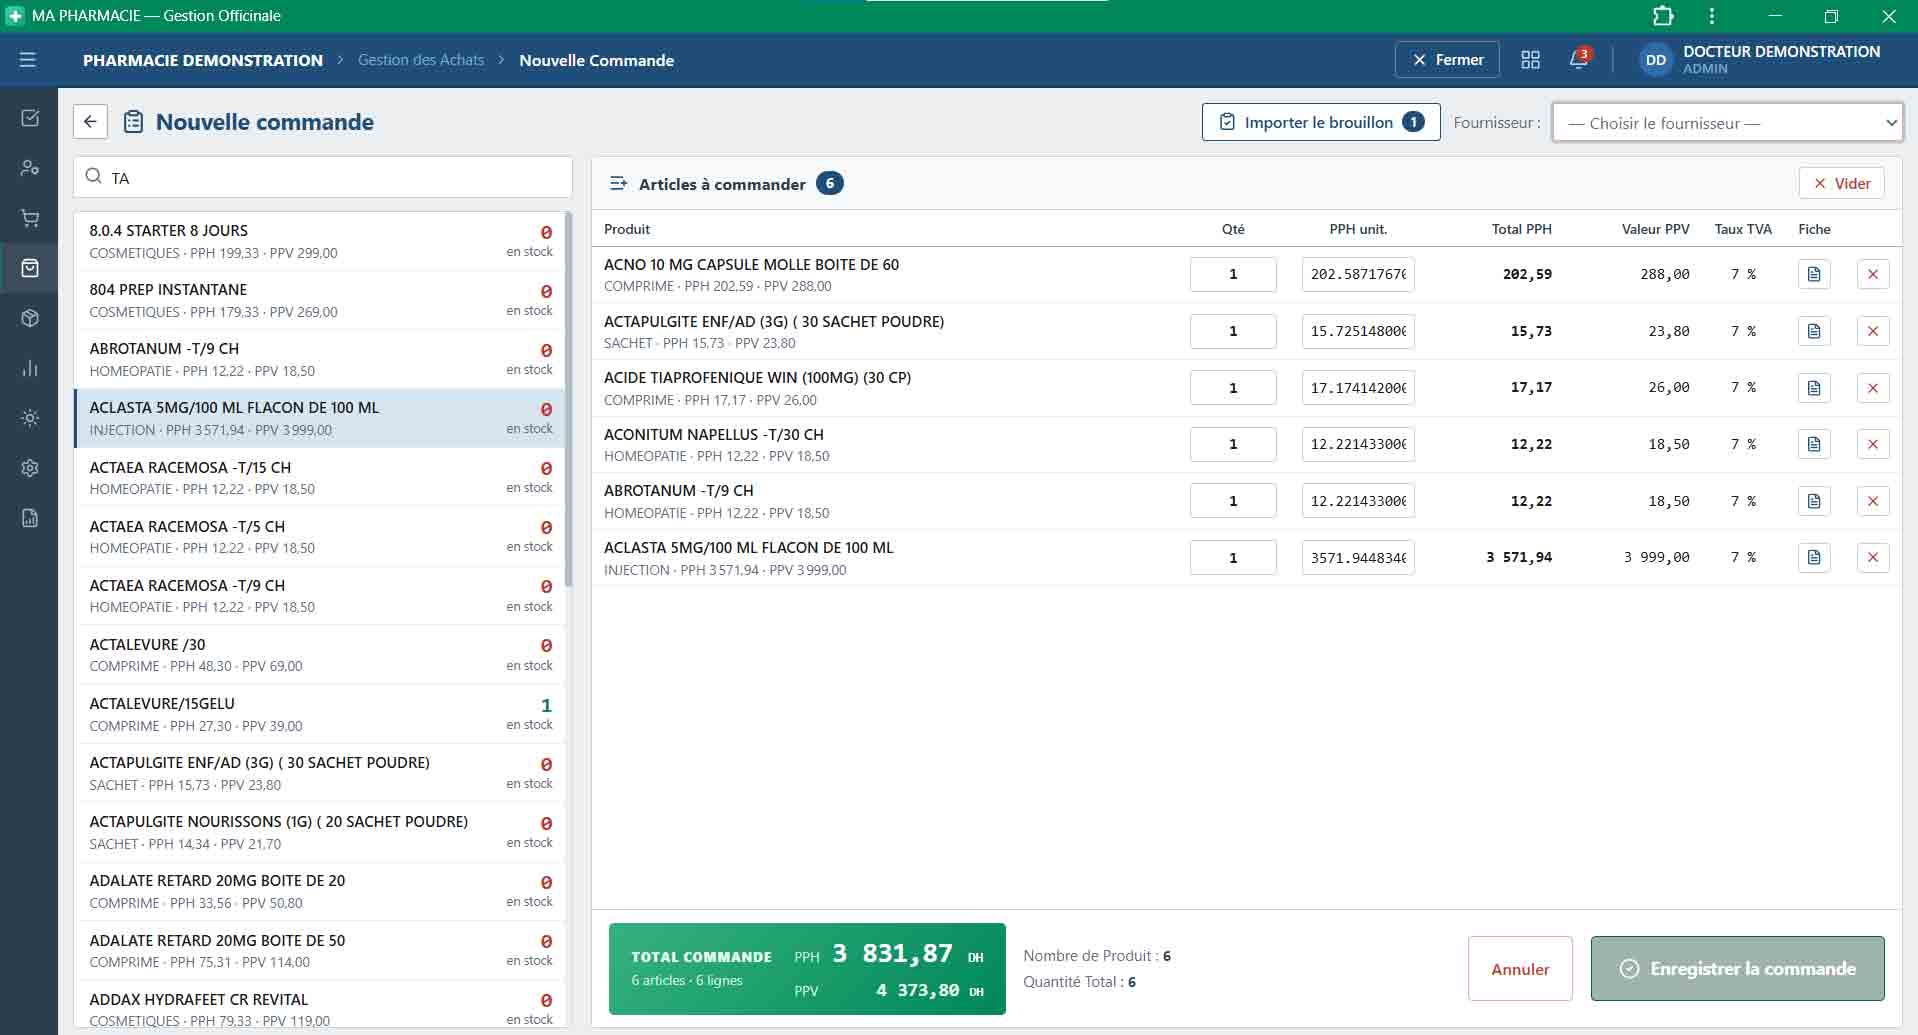This screenshot has height=1035, width=1918.
Task: Edit PPH unit field for ACLASTA row
Action: click(x=1358, y=557)
